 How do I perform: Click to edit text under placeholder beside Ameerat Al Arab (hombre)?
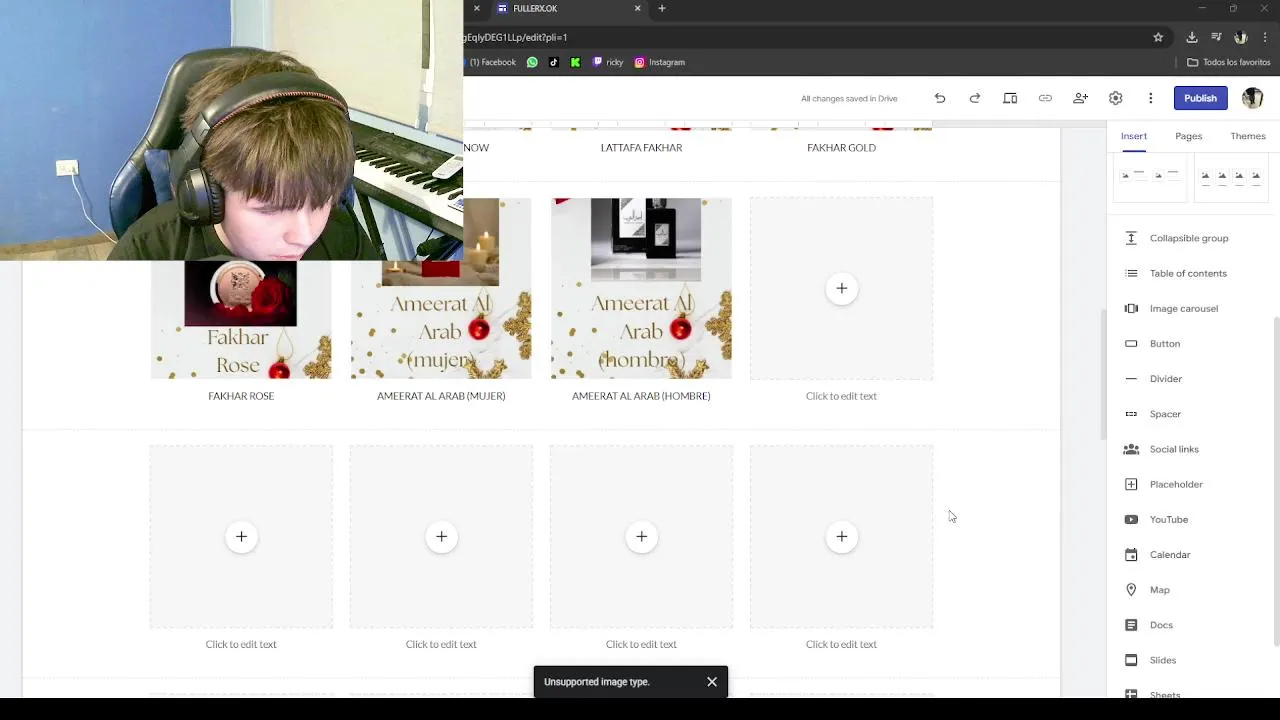coord(841,396)
